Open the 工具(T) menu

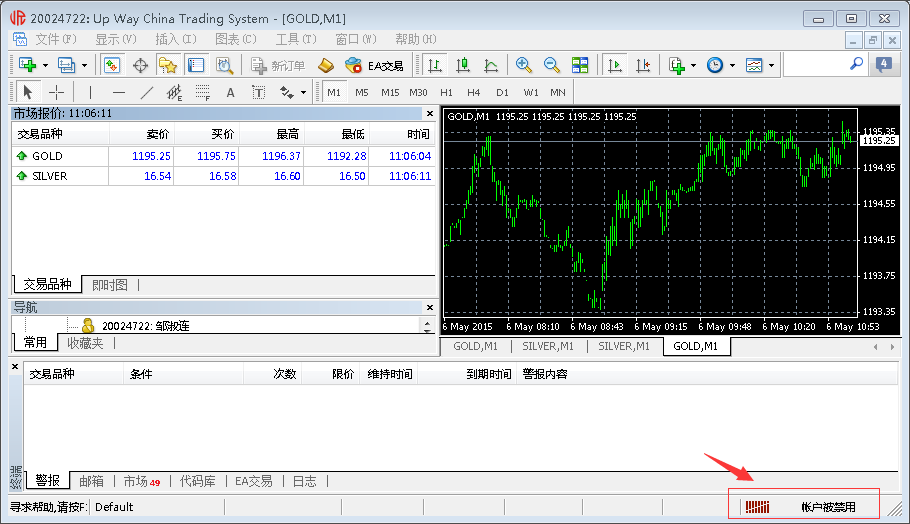[295, 39]
